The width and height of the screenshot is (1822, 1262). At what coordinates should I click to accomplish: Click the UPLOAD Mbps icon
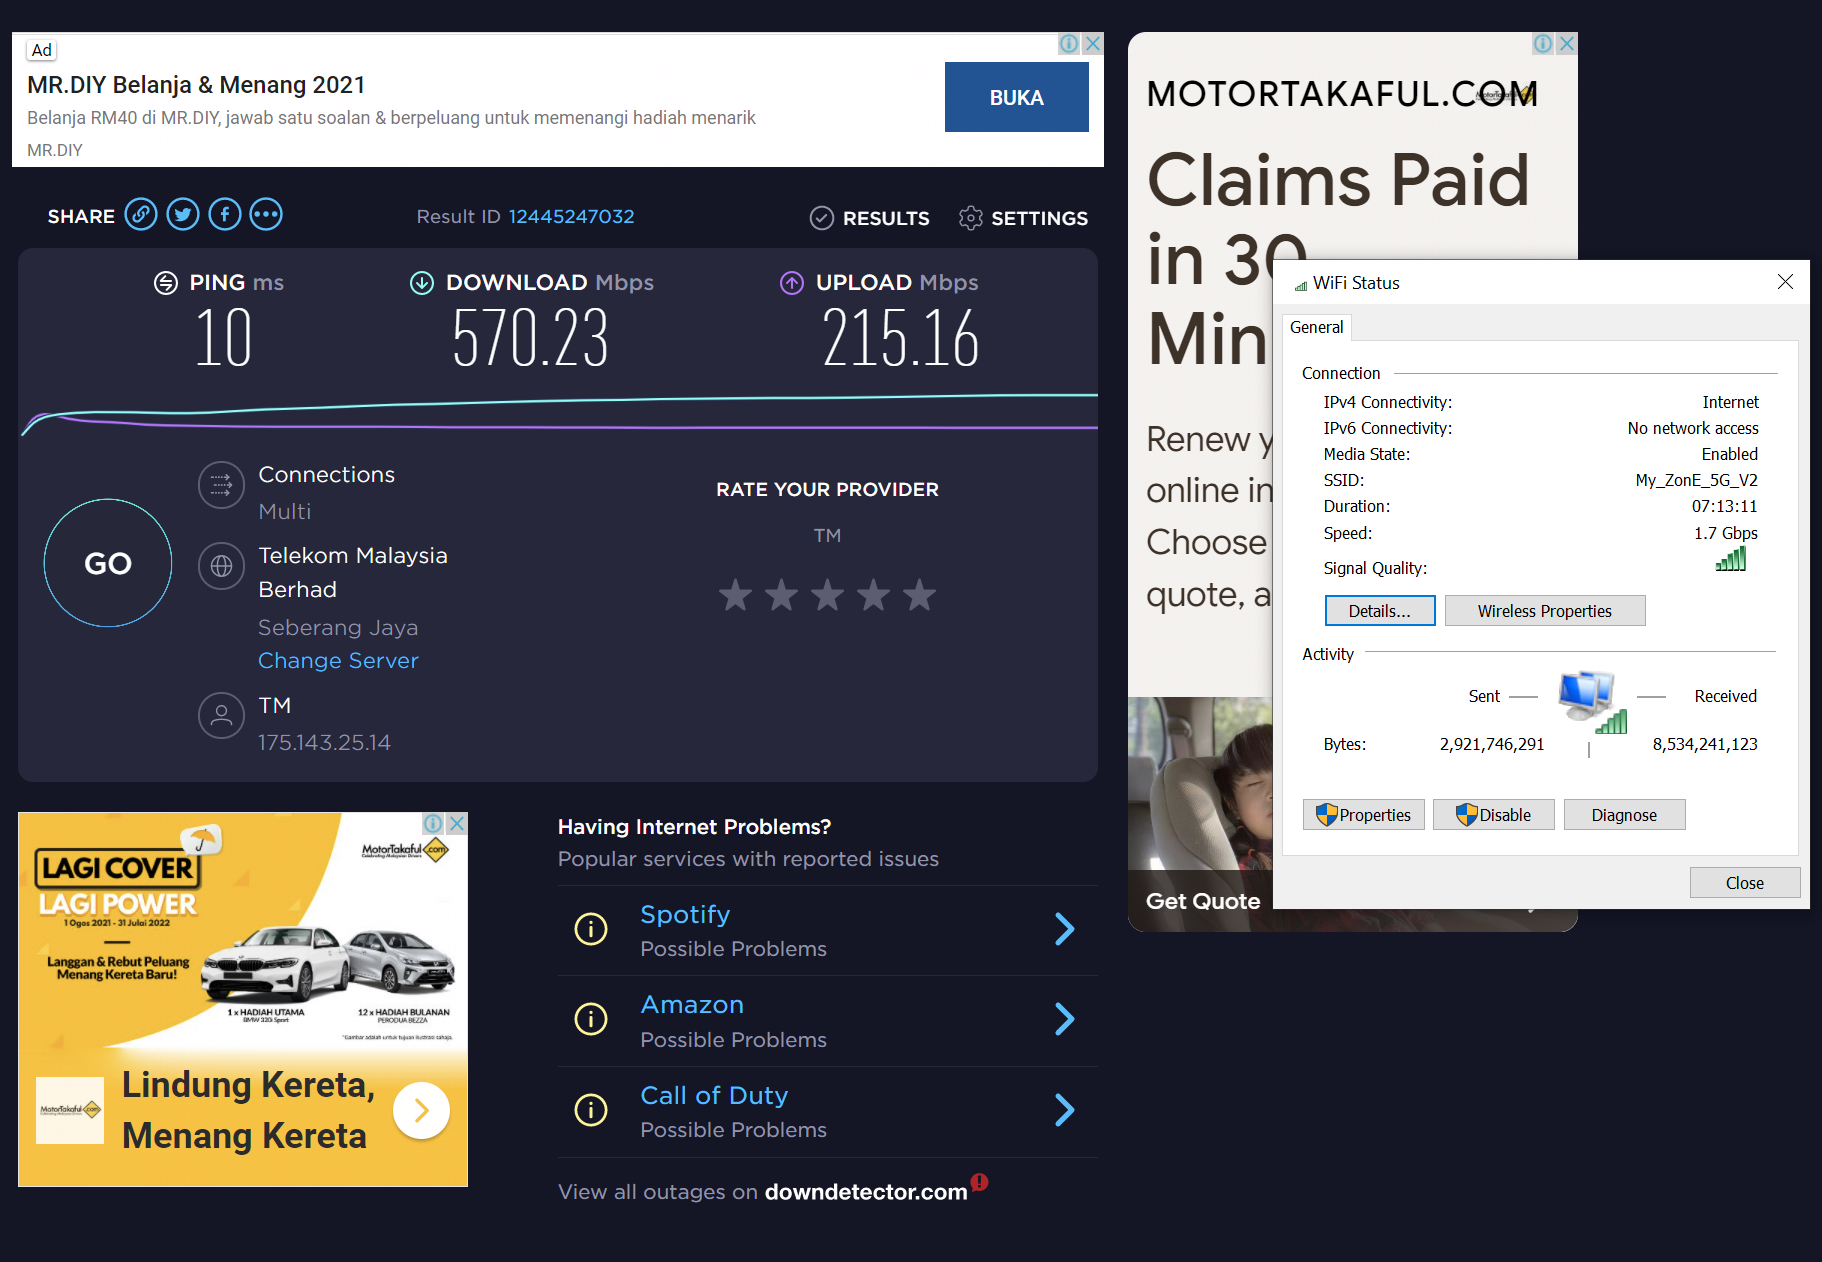[x=792, y=283]
